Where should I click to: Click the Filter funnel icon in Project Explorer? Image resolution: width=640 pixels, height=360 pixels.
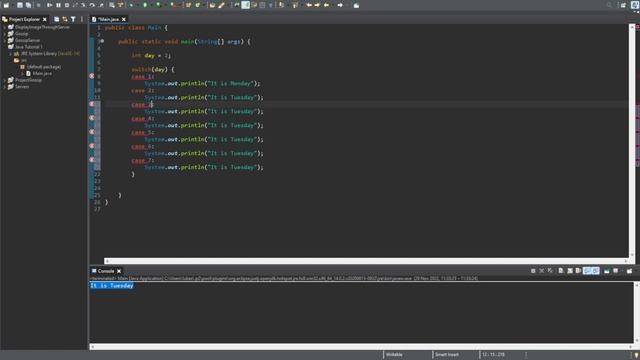click(x=73, y=19)
